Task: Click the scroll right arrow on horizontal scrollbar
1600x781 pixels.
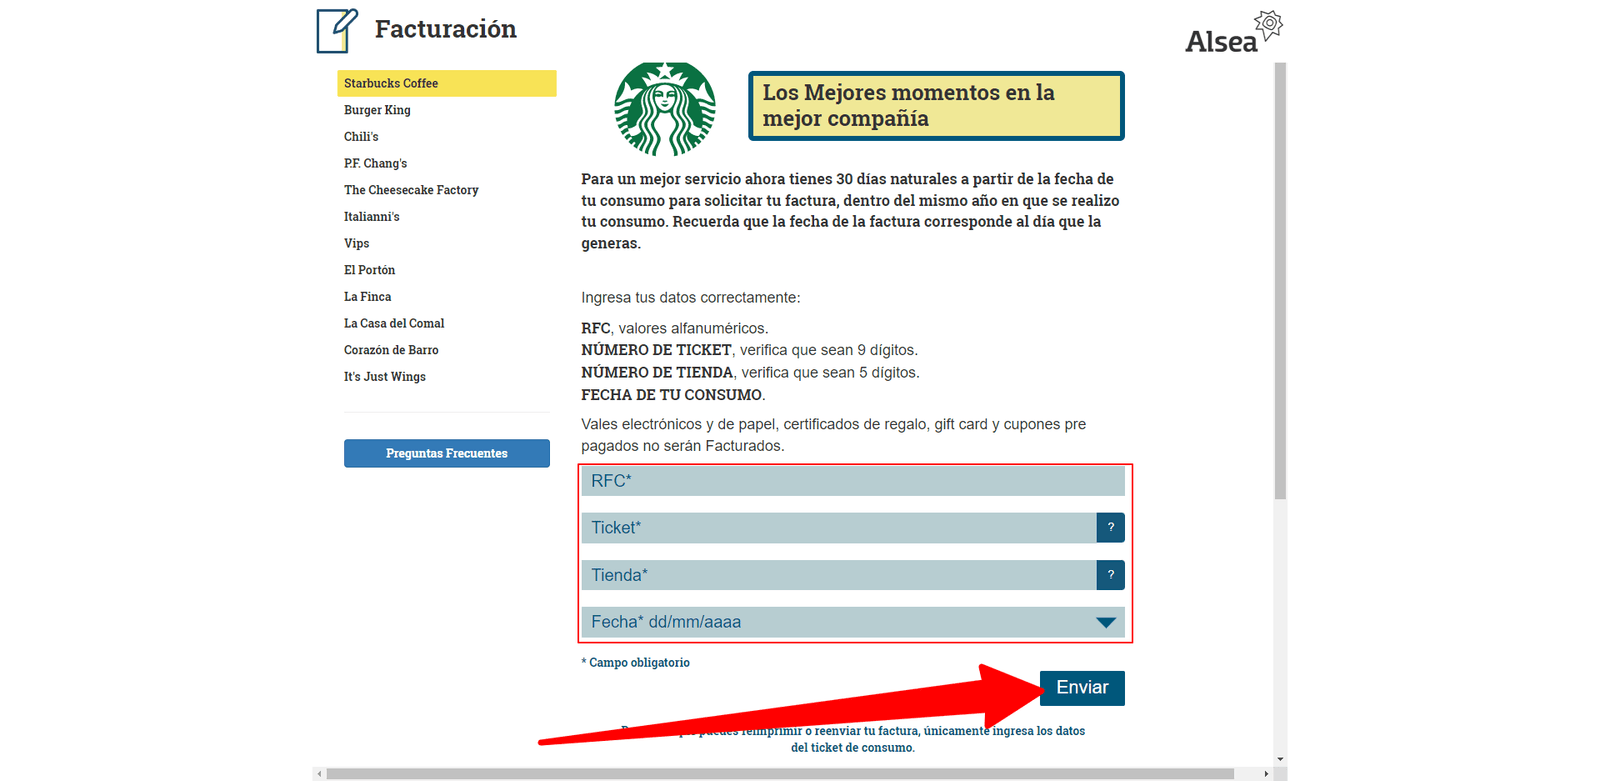Action: (x=1266, y=774)
